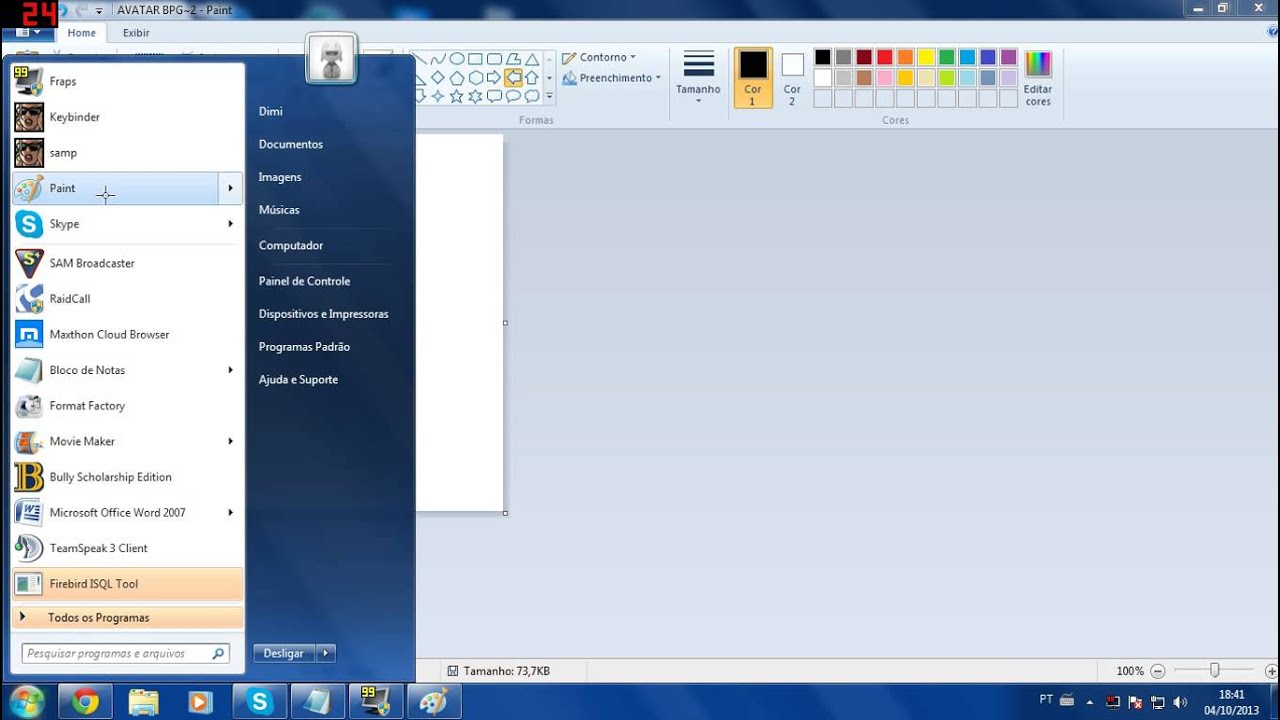Launch samp from the Start menu

(127, 153)
